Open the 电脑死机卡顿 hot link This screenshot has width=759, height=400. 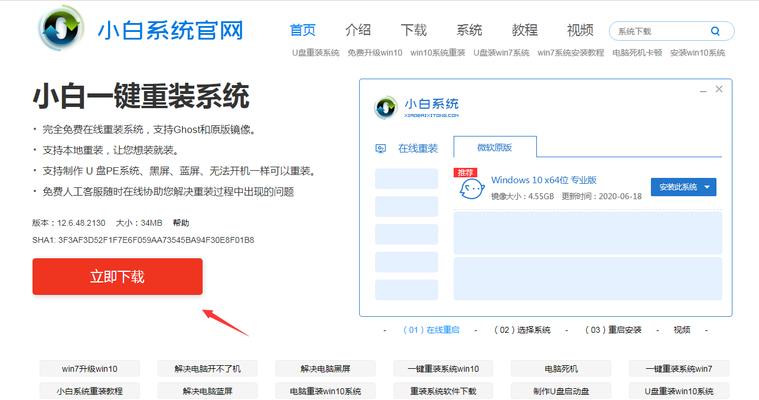tap(637, 53)
